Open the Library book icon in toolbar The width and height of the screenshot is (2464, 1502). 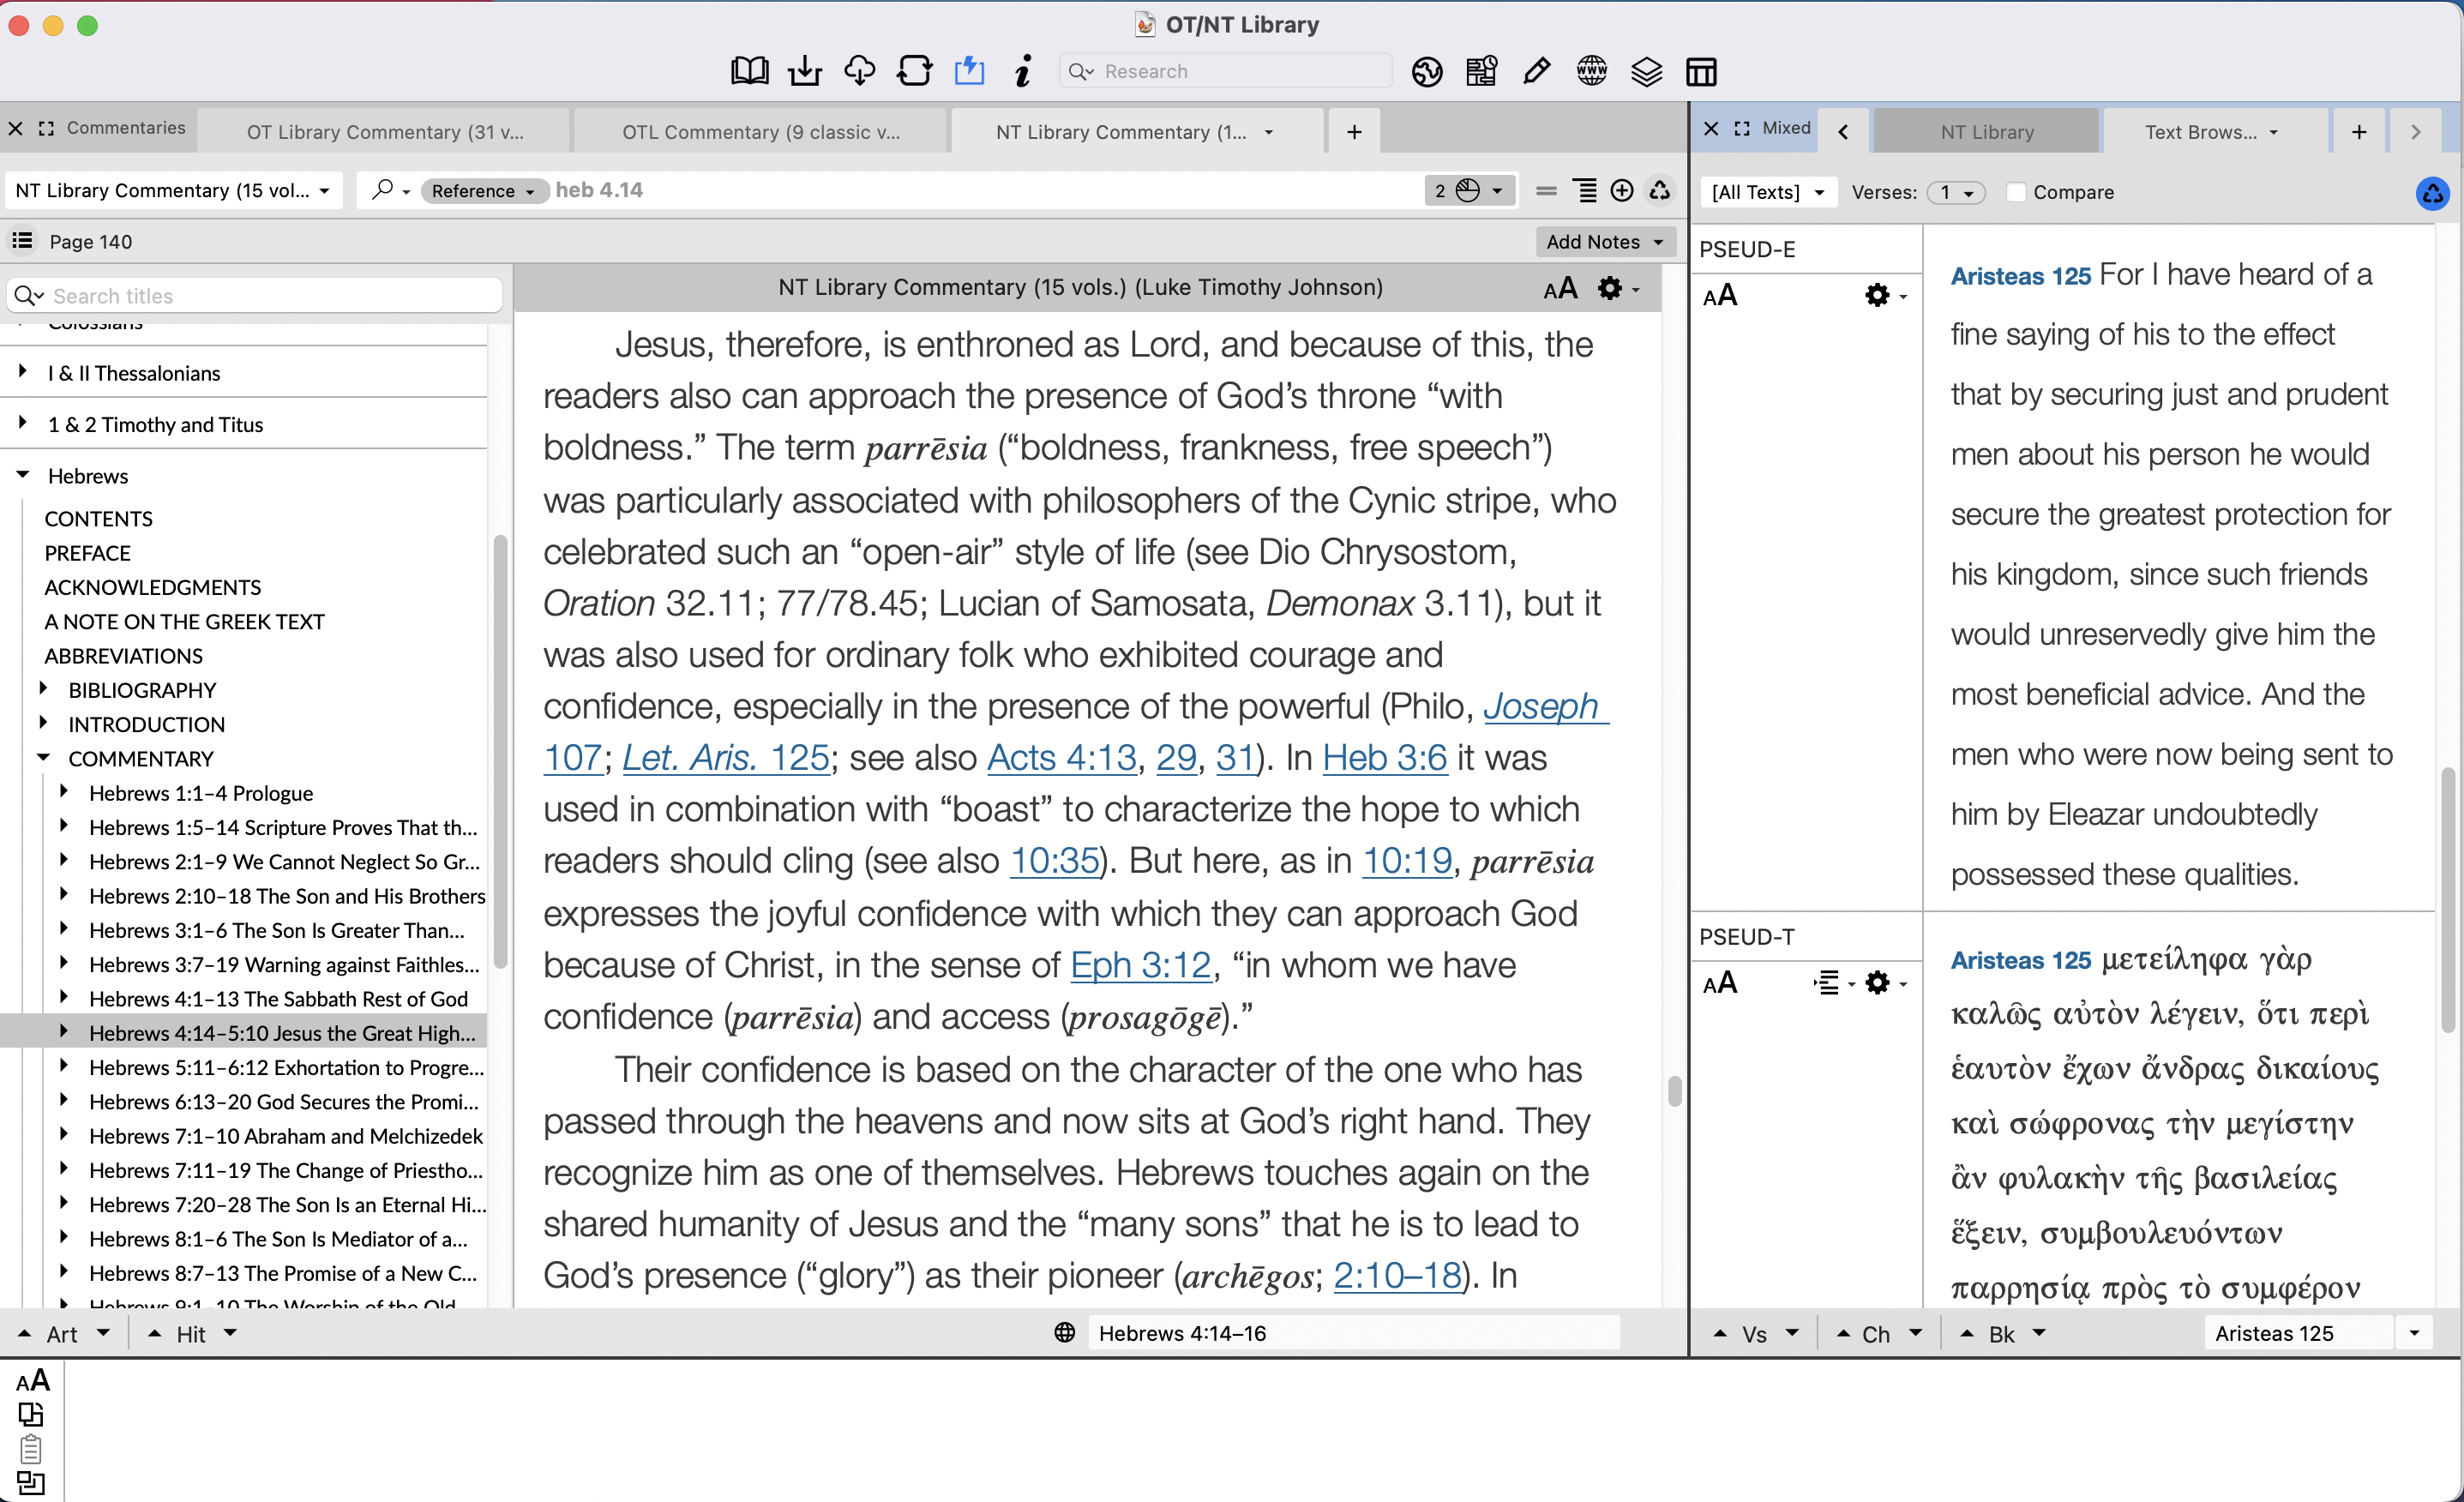749,71
